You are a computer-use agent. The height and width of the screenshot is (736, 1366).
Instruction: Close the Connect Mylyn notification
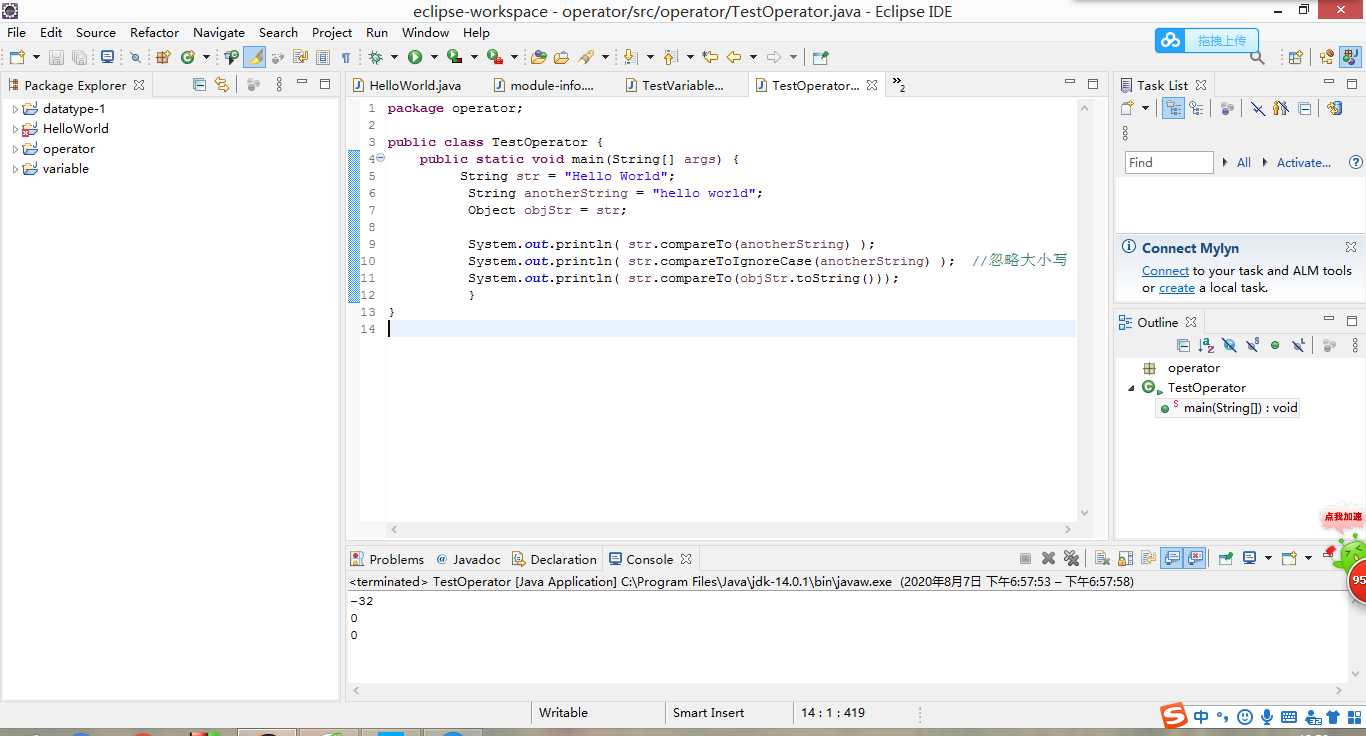click(x=1351, y=247)
